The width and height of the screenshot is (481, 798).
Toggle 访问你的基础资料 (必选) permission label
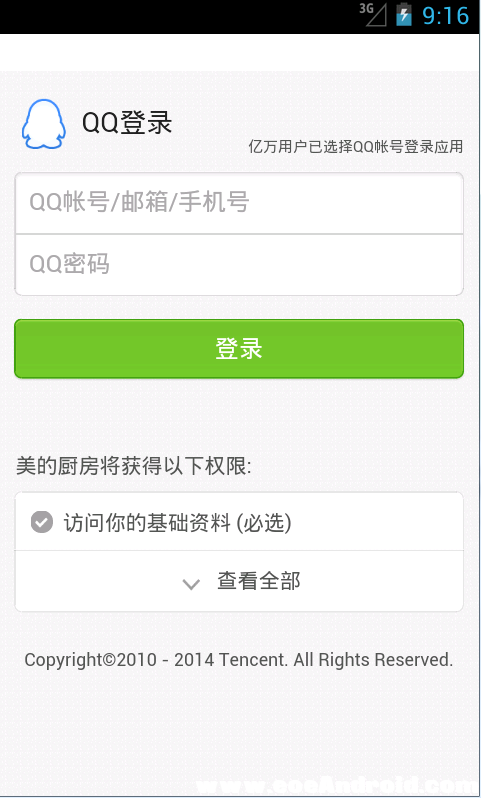(x=178, y=523)
